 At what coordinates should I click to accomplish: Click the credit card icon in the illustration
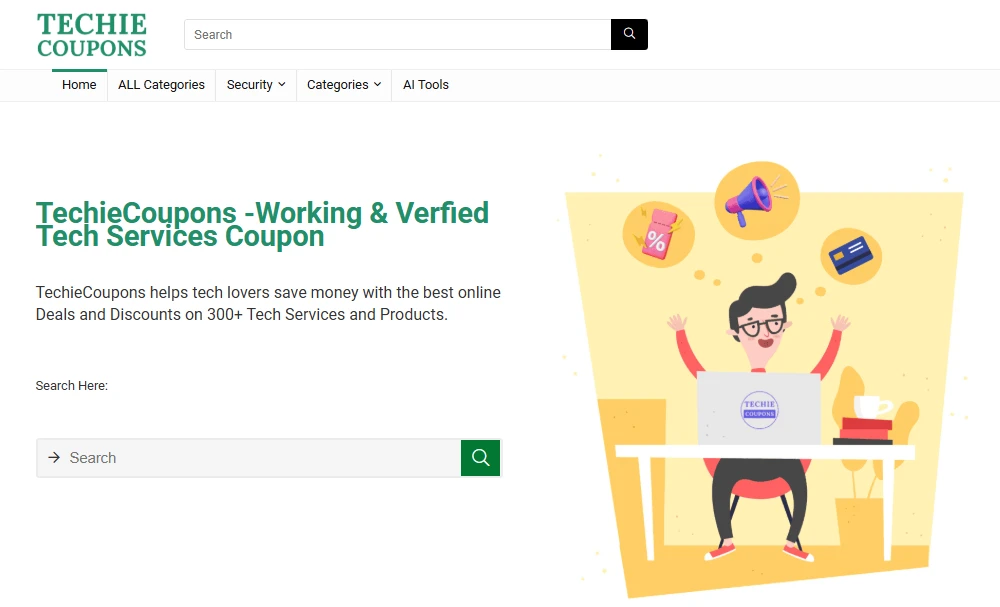point(851,255)
